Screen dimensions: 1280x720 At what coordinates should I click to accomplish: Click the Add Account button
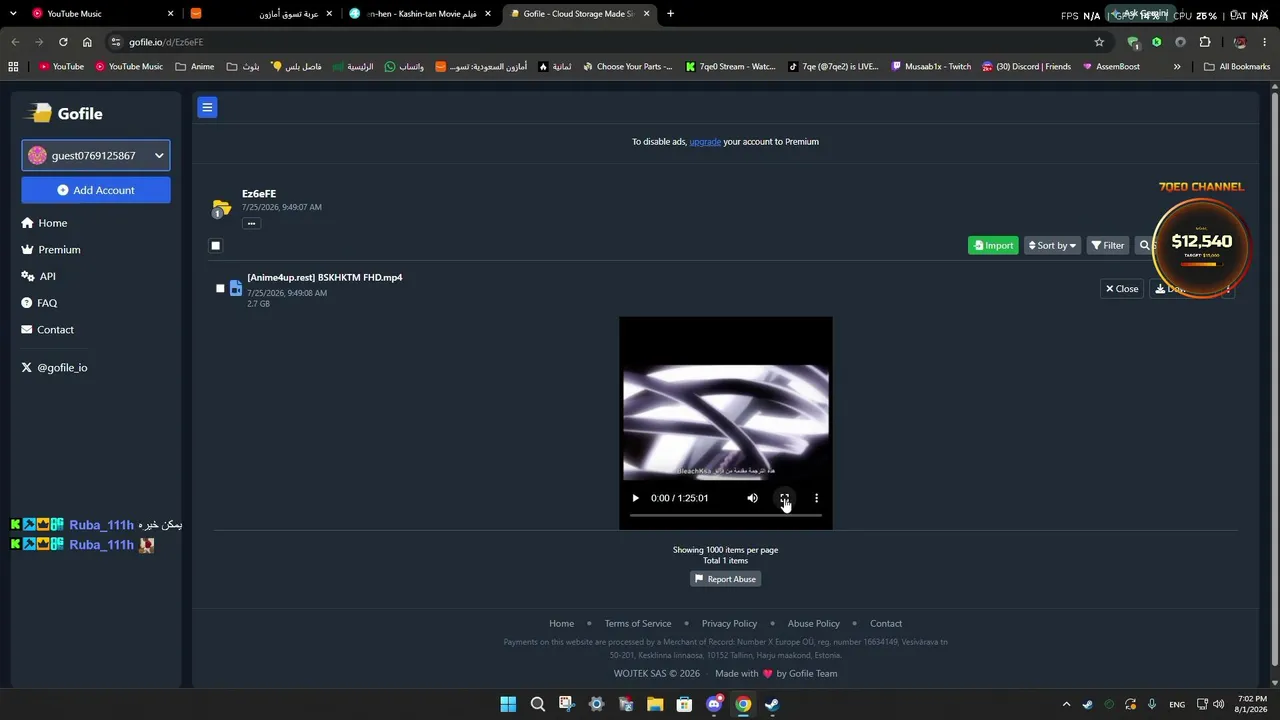[x=96, y=190]
